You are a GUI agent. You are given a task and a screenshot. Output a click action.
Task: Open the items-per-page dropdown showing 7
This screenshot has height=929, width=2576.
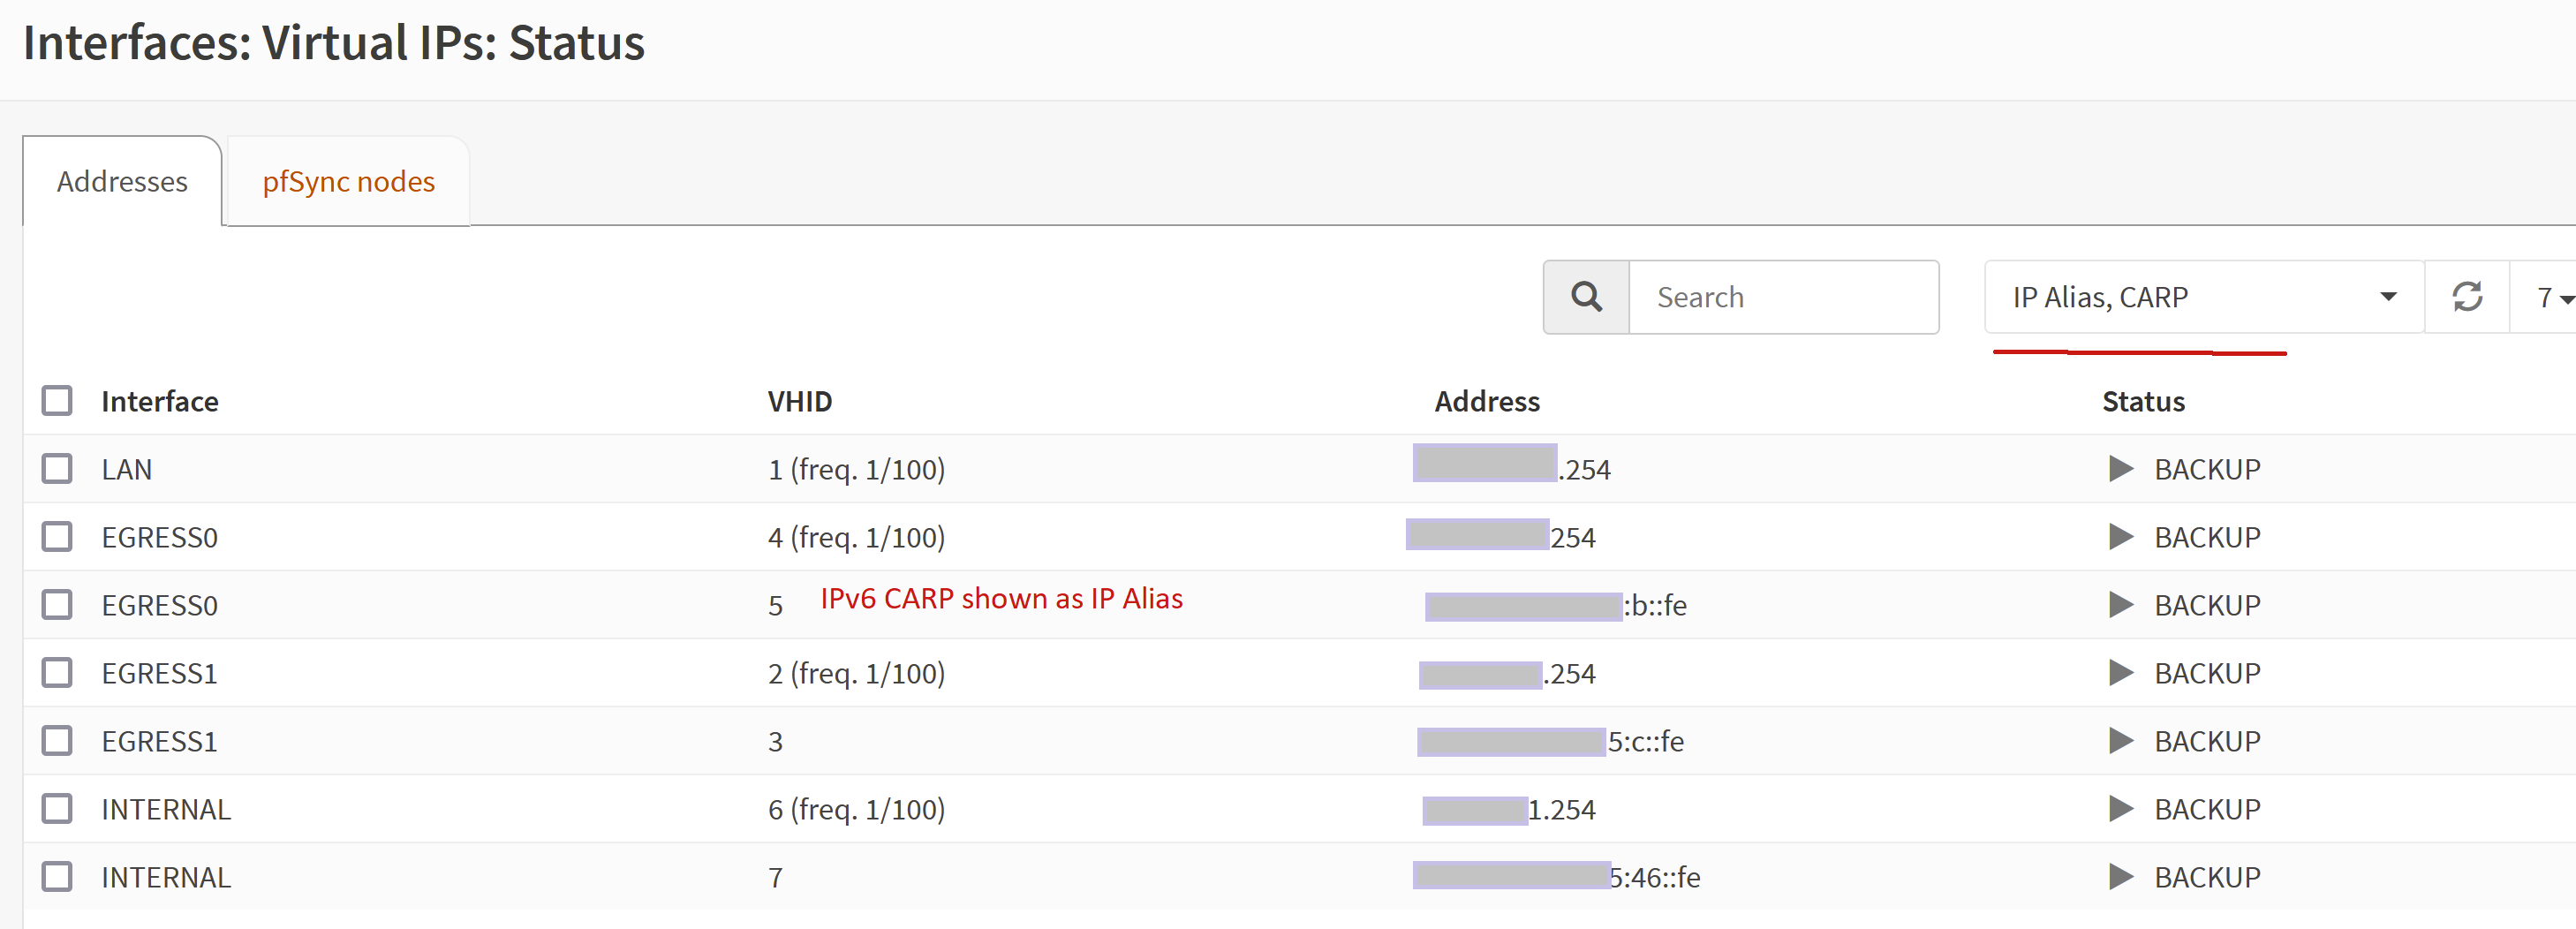tap(2547, 297)
